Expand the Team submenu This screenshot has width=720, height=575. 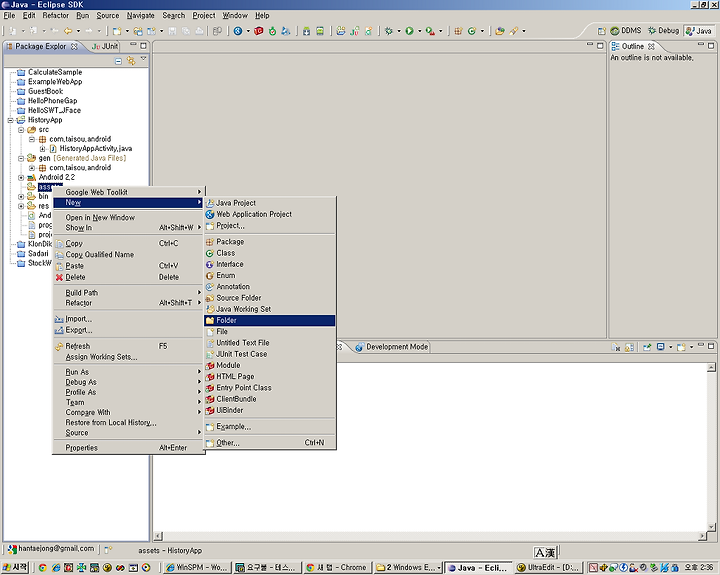pos(128,402)
